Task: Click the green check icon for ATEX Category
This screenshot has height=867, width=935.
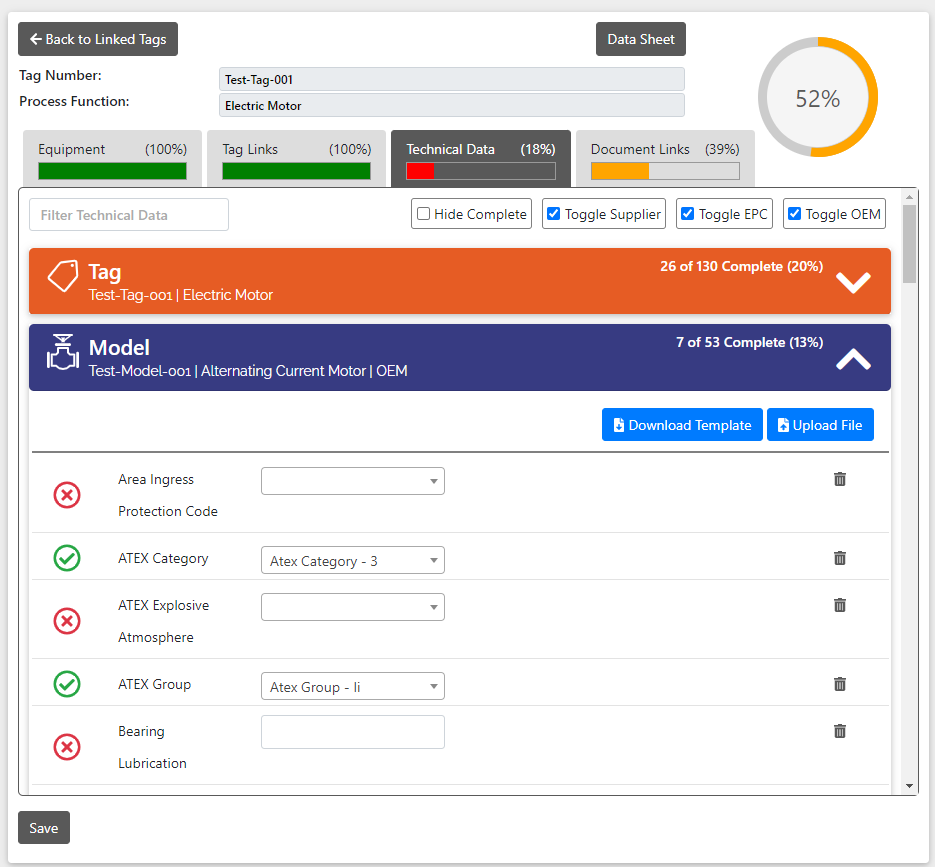Action: pyautogui.click(x=67, y=558)
